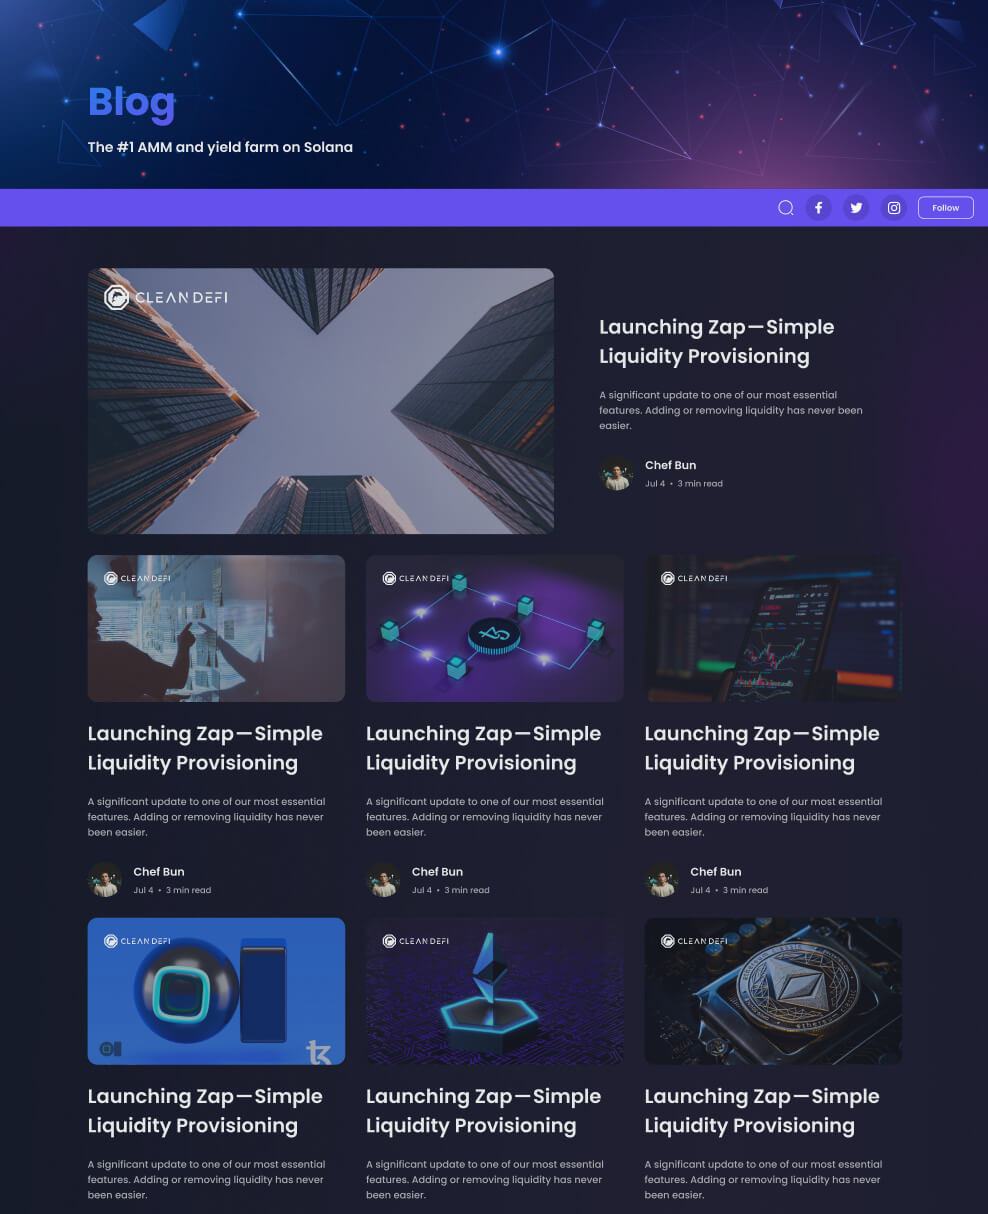Click Clean DeFi logo on skyscraper image
988x1214 pixels.
[166, 297]
